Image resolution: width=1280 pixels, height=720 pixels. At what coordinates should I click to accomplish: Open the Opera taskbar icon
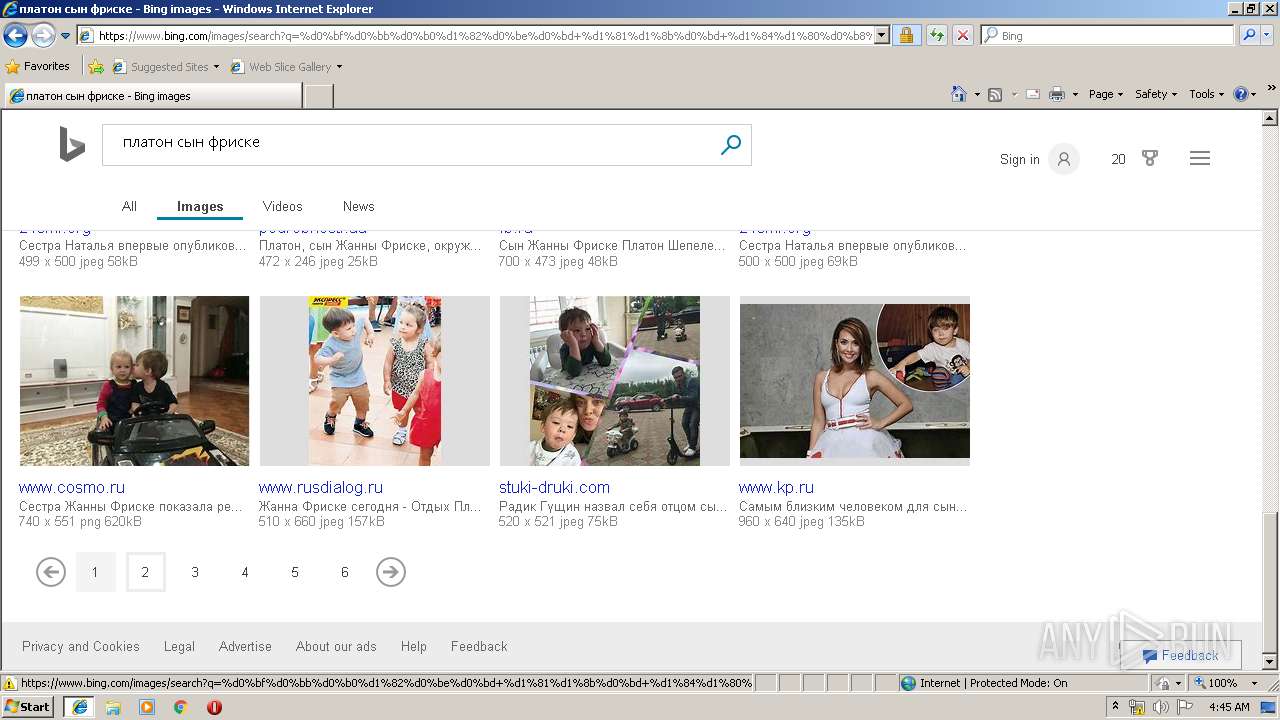tap(214, 707)
